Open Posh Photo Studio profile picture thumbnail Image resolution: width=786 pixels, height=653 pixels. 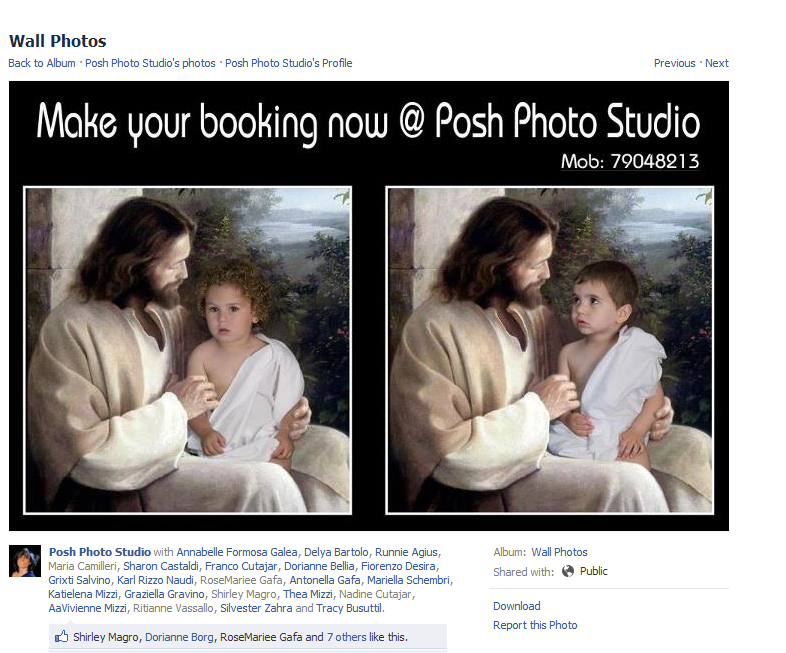coord(25,561)
